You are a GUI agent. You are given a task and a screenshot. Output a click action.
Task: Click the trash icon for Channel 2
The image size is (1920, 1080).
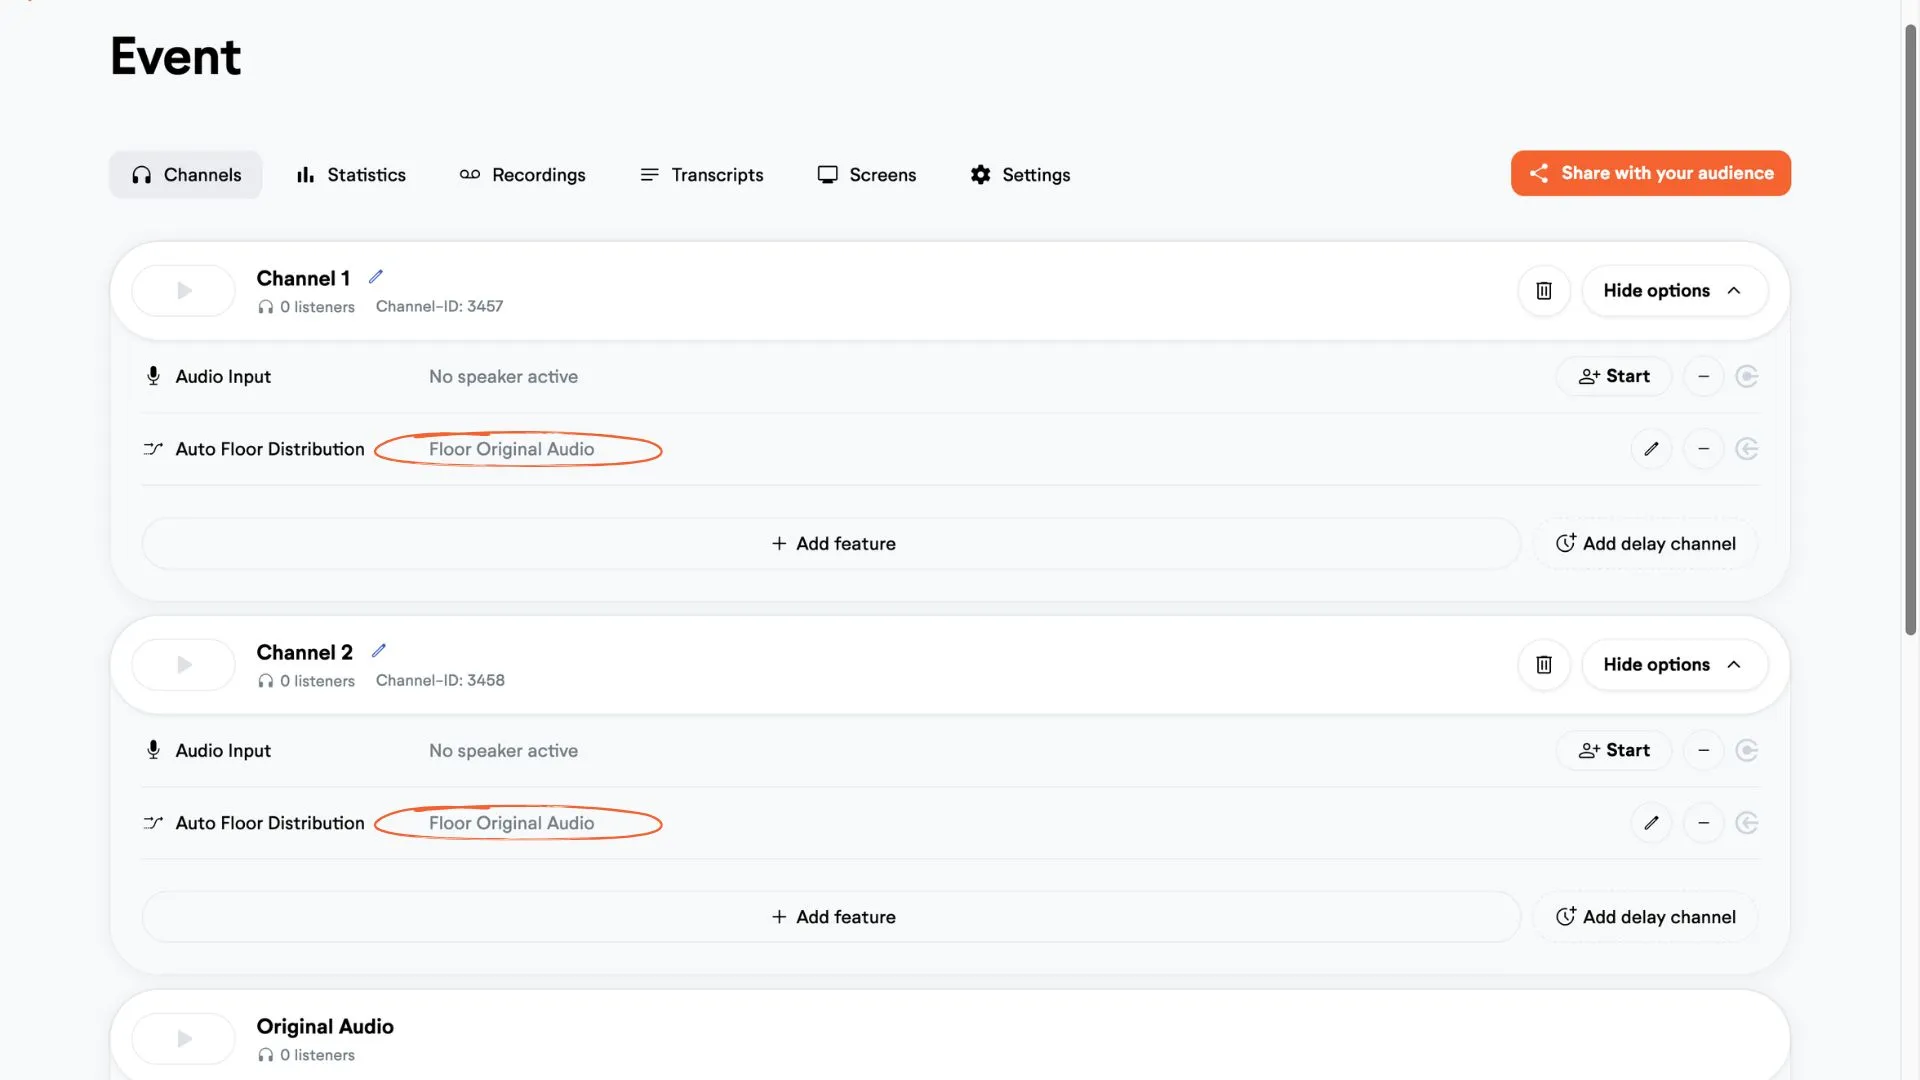click(1544, 665)
